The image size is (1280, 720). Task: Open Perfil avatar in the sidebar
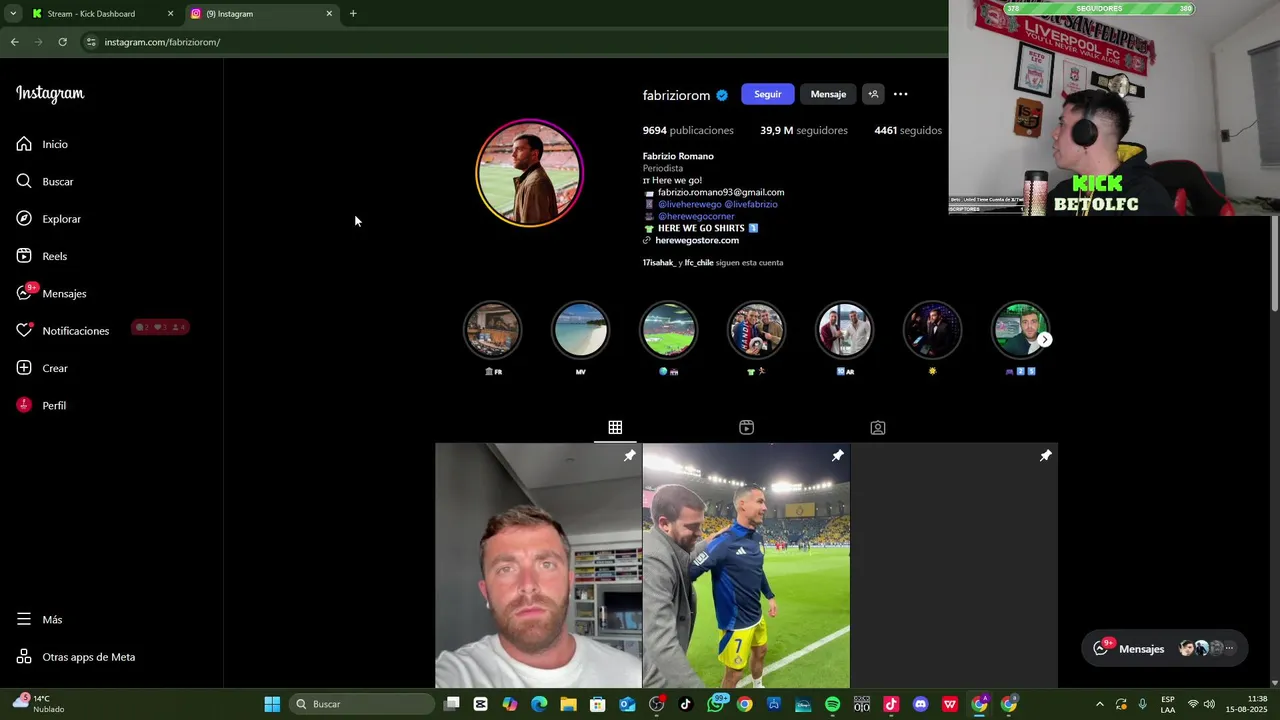pyautogui.click(x=24, y=405)
